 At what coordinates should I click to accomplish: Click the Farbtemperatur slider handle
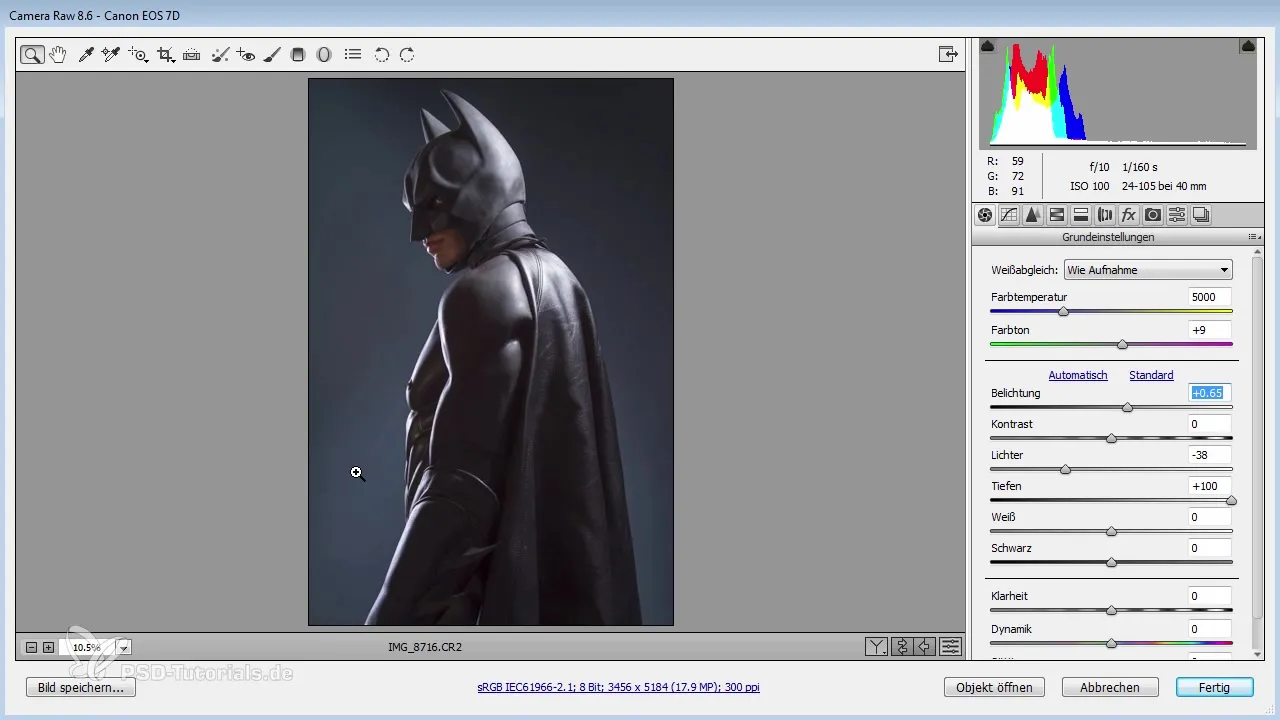(x=1064, y=312)
